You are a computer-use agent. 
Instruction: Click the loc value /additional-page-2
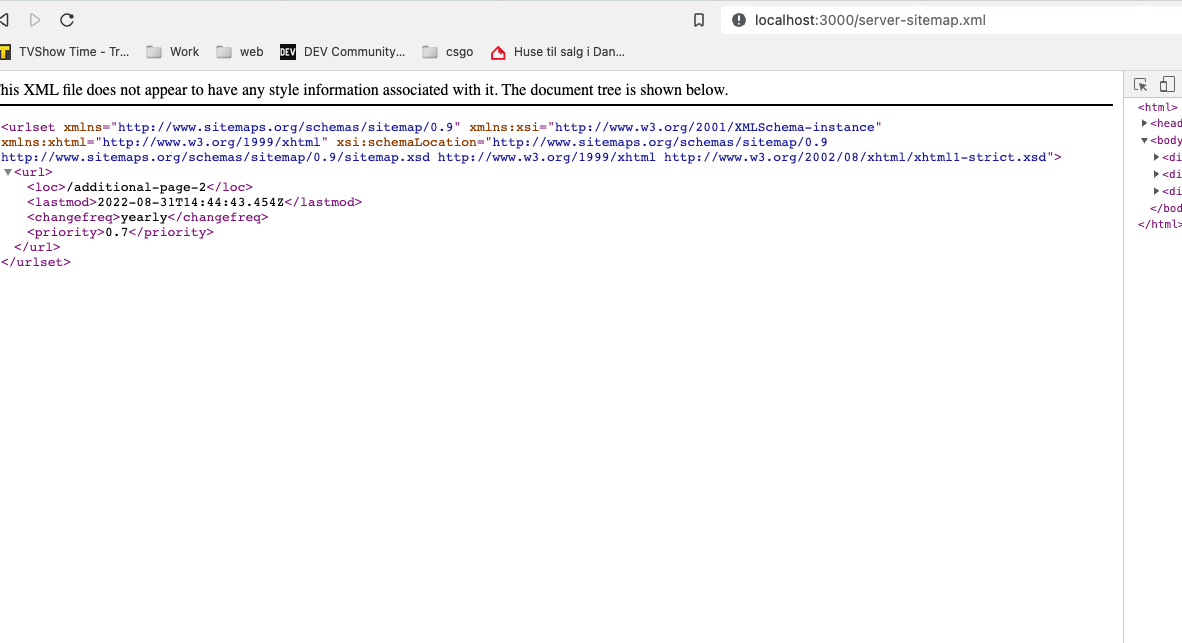(x=136, y=187)
